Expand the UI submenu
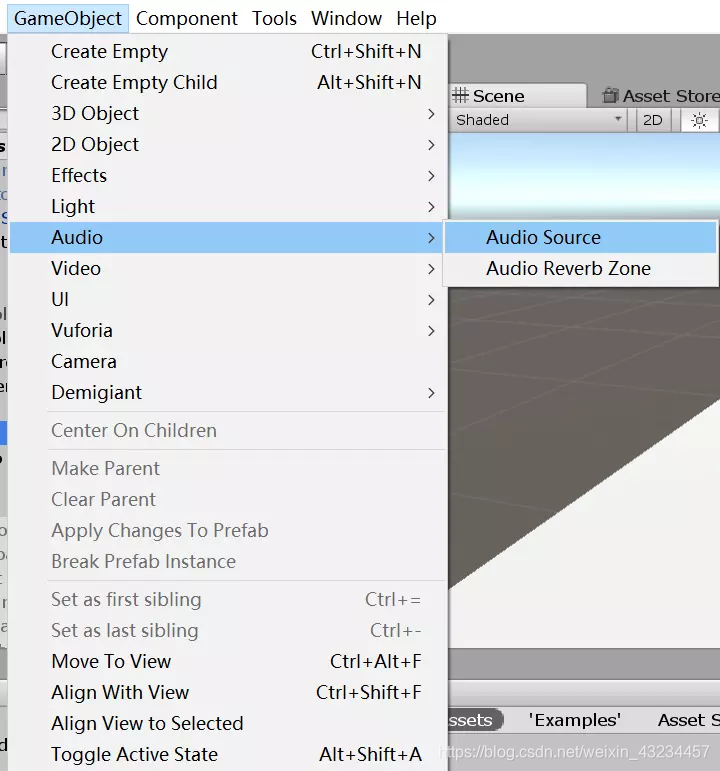 pyautogui.click(x=228, y=299)
